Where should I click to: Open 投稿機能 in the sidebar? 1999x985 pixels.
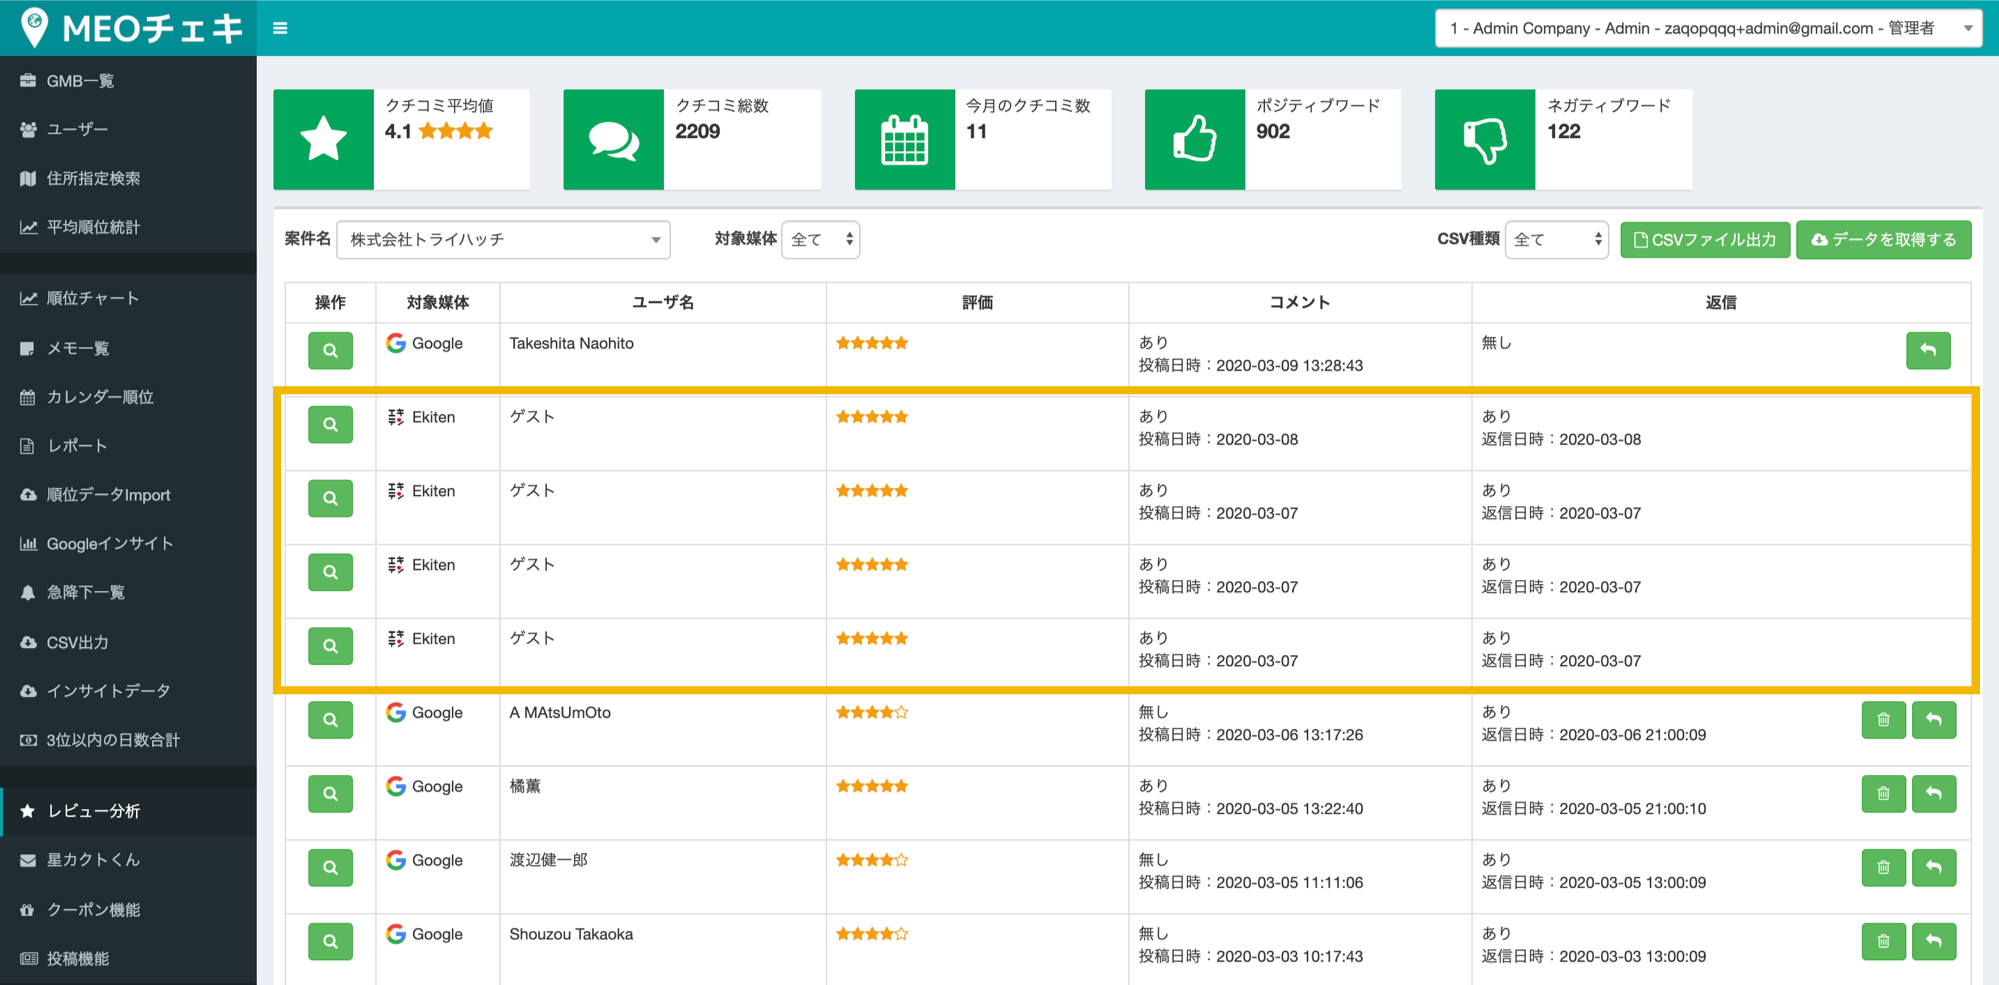[x=128, y=959]
